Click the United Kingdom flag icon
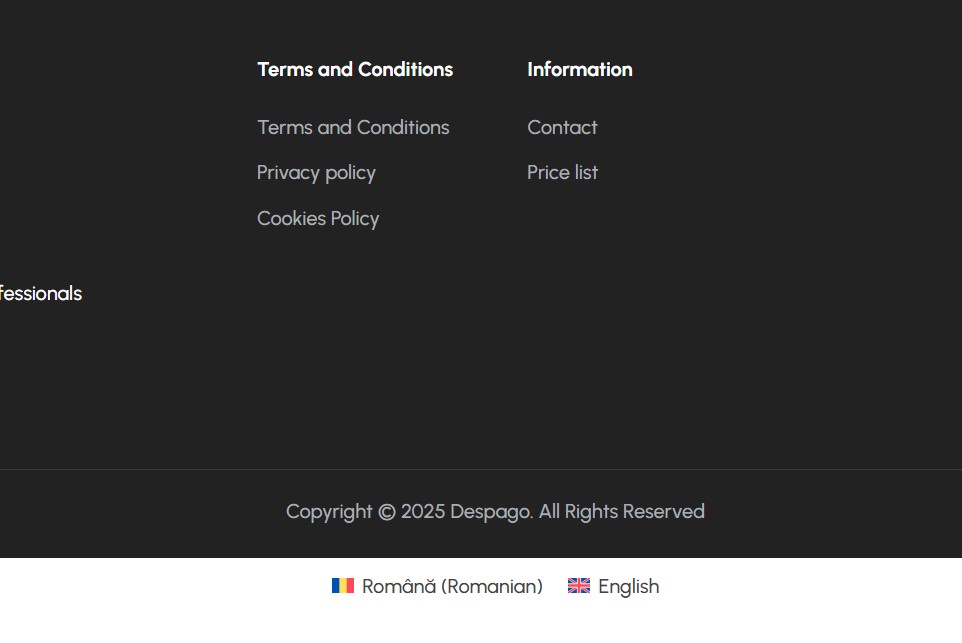 579,585
